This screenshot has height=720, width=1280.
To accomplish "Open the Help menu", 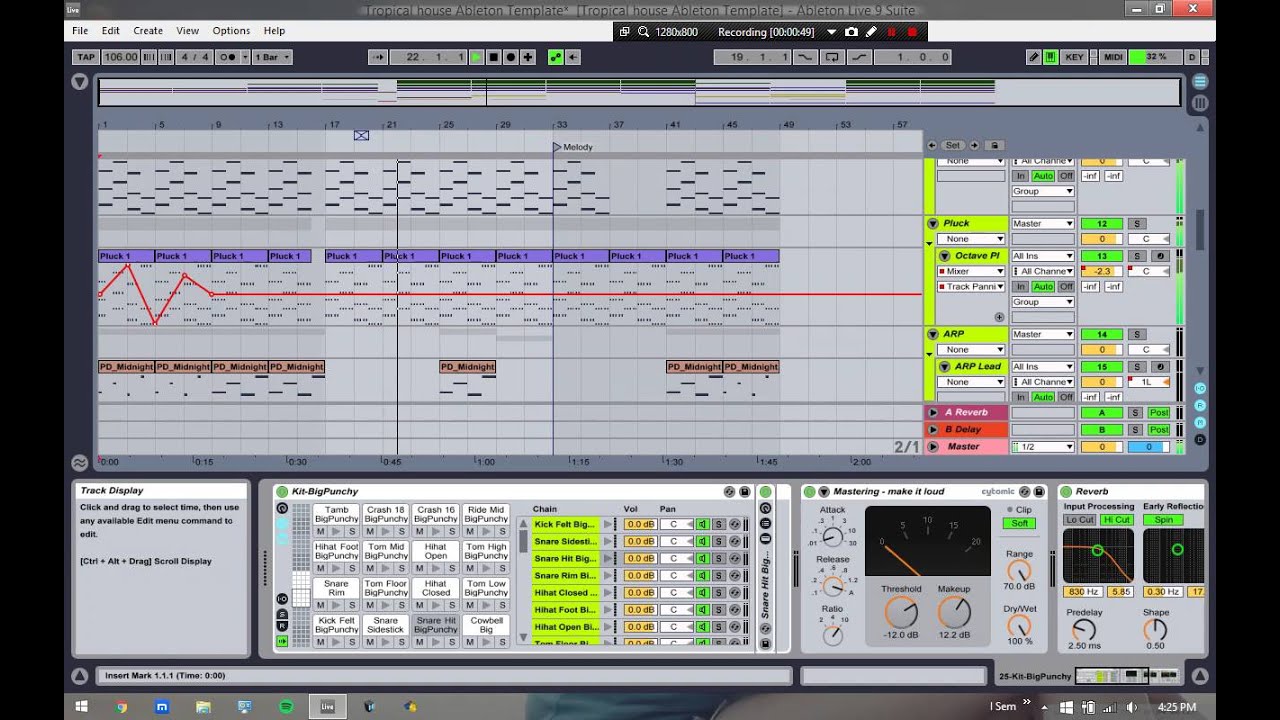I will [274, 31].
